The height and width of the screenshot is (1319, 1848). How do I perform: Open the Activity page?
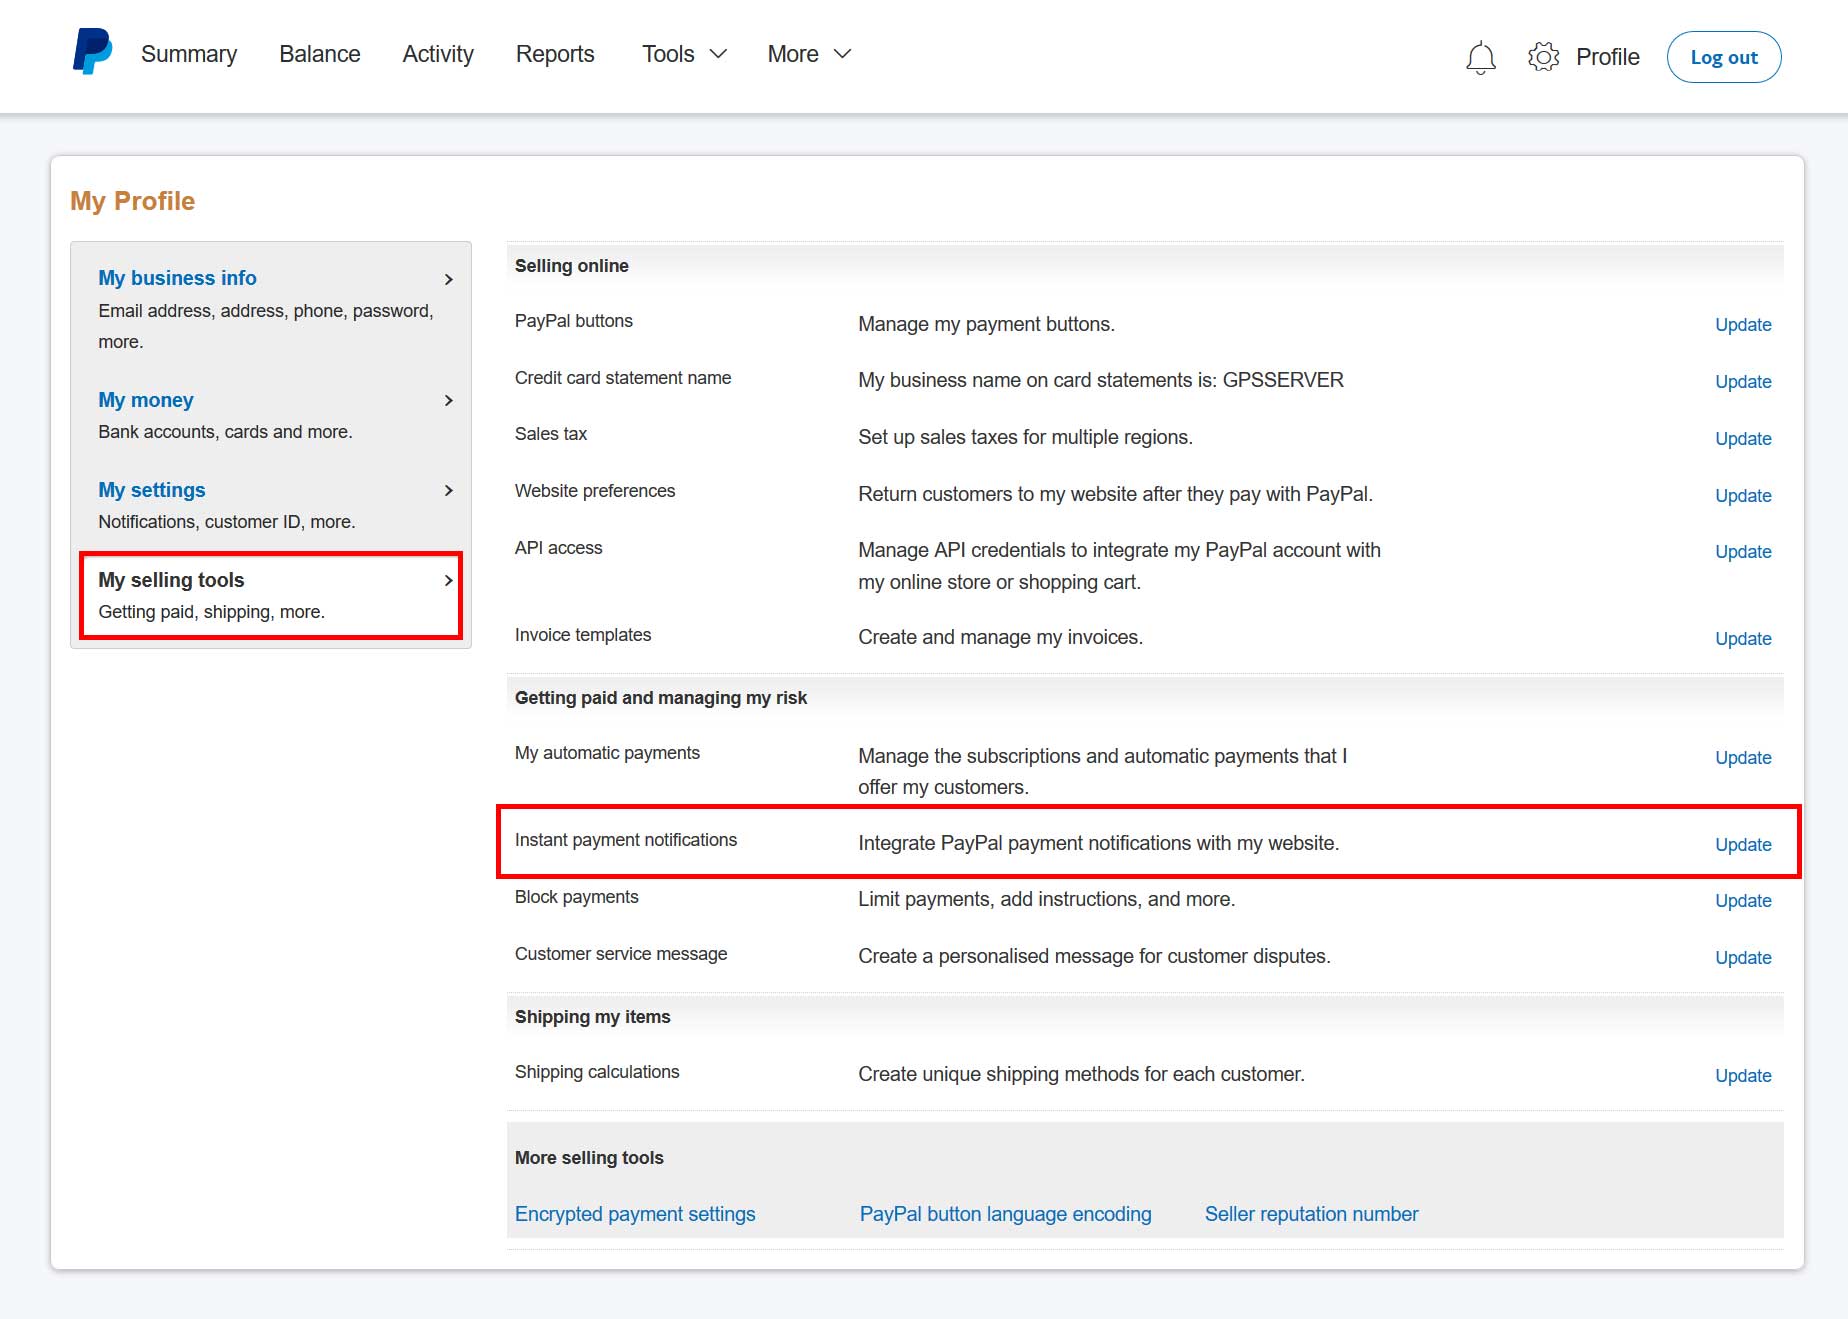[x=438, y=54]
